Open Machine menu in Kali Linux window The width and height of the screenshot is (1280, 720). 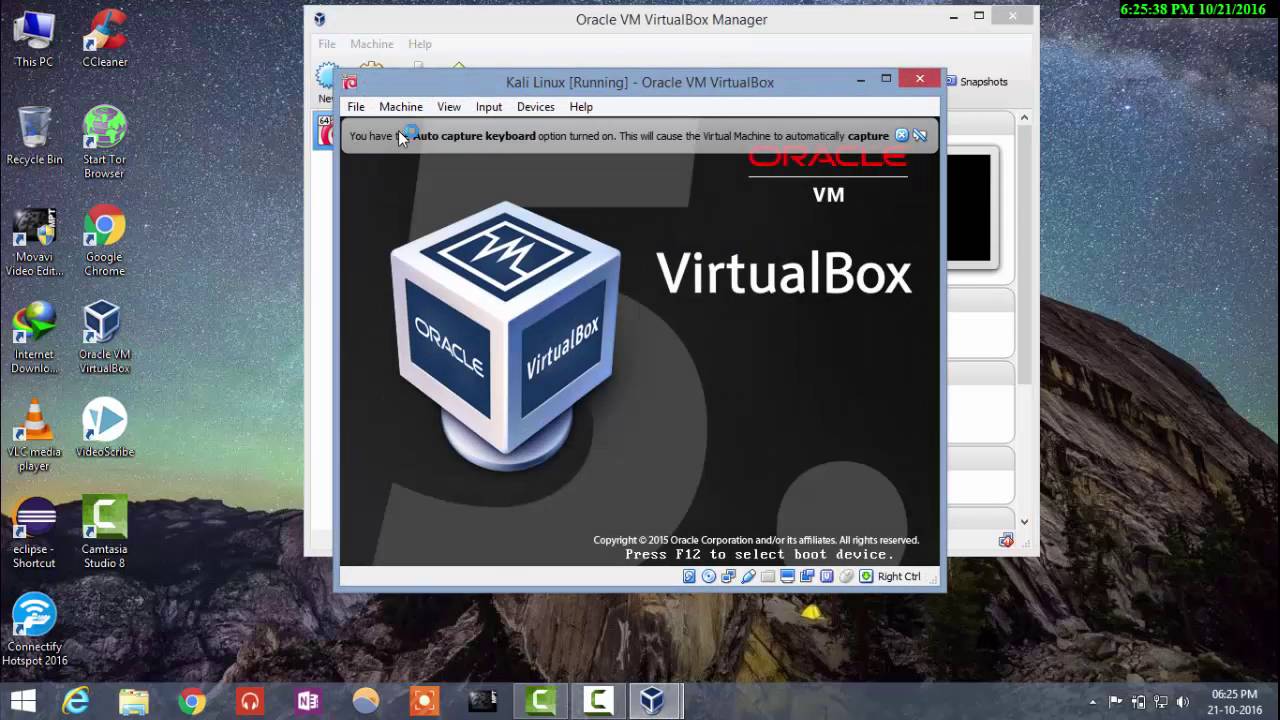tap(401, 107)
